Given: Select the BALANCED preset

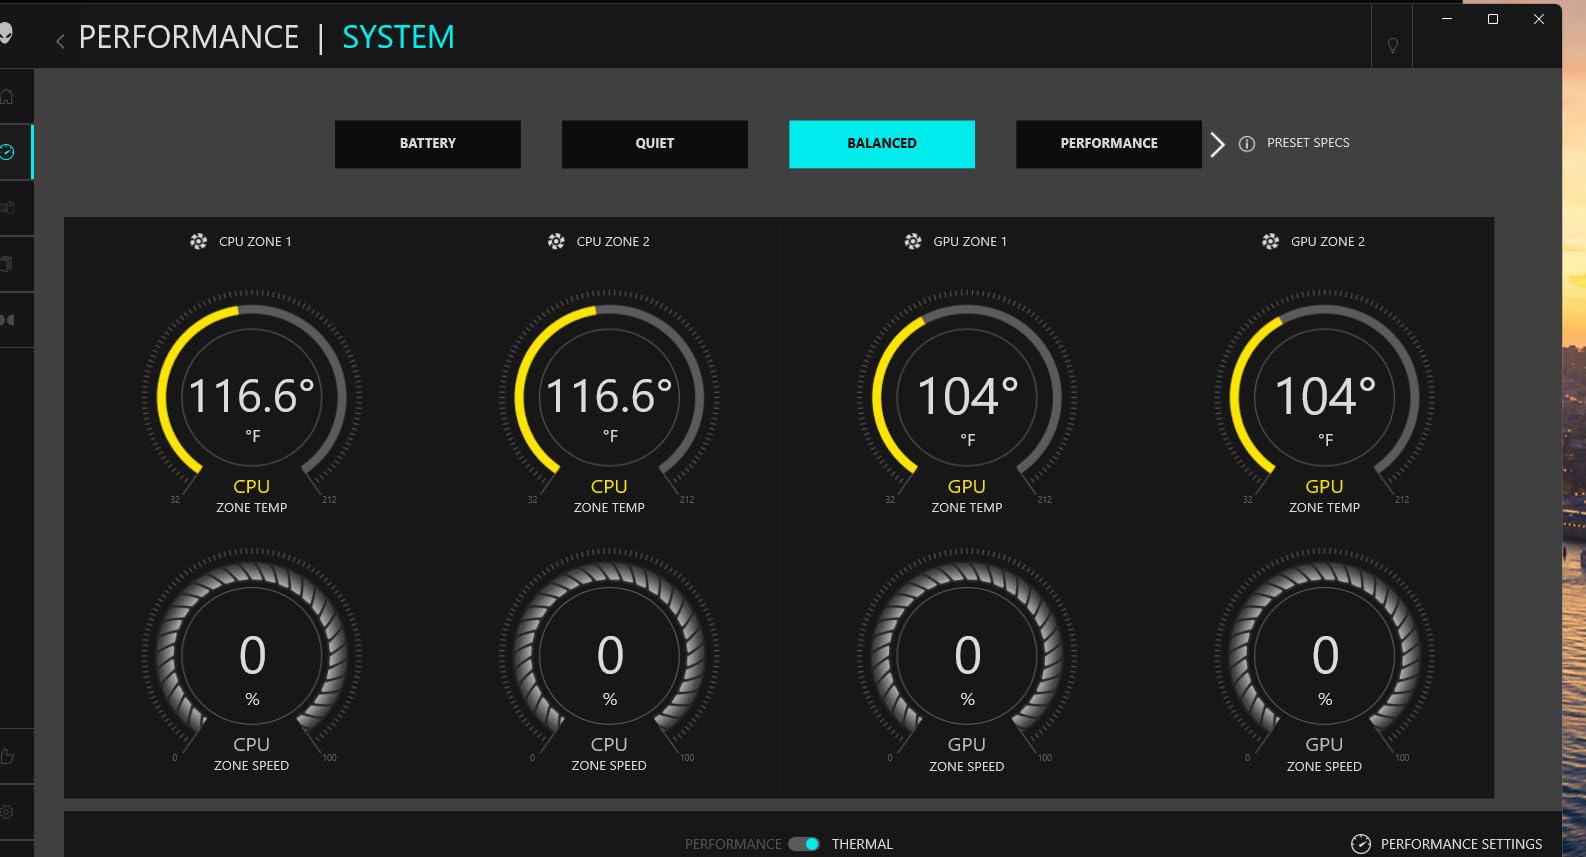Looking at the screenshot, I should coord(882,144).
